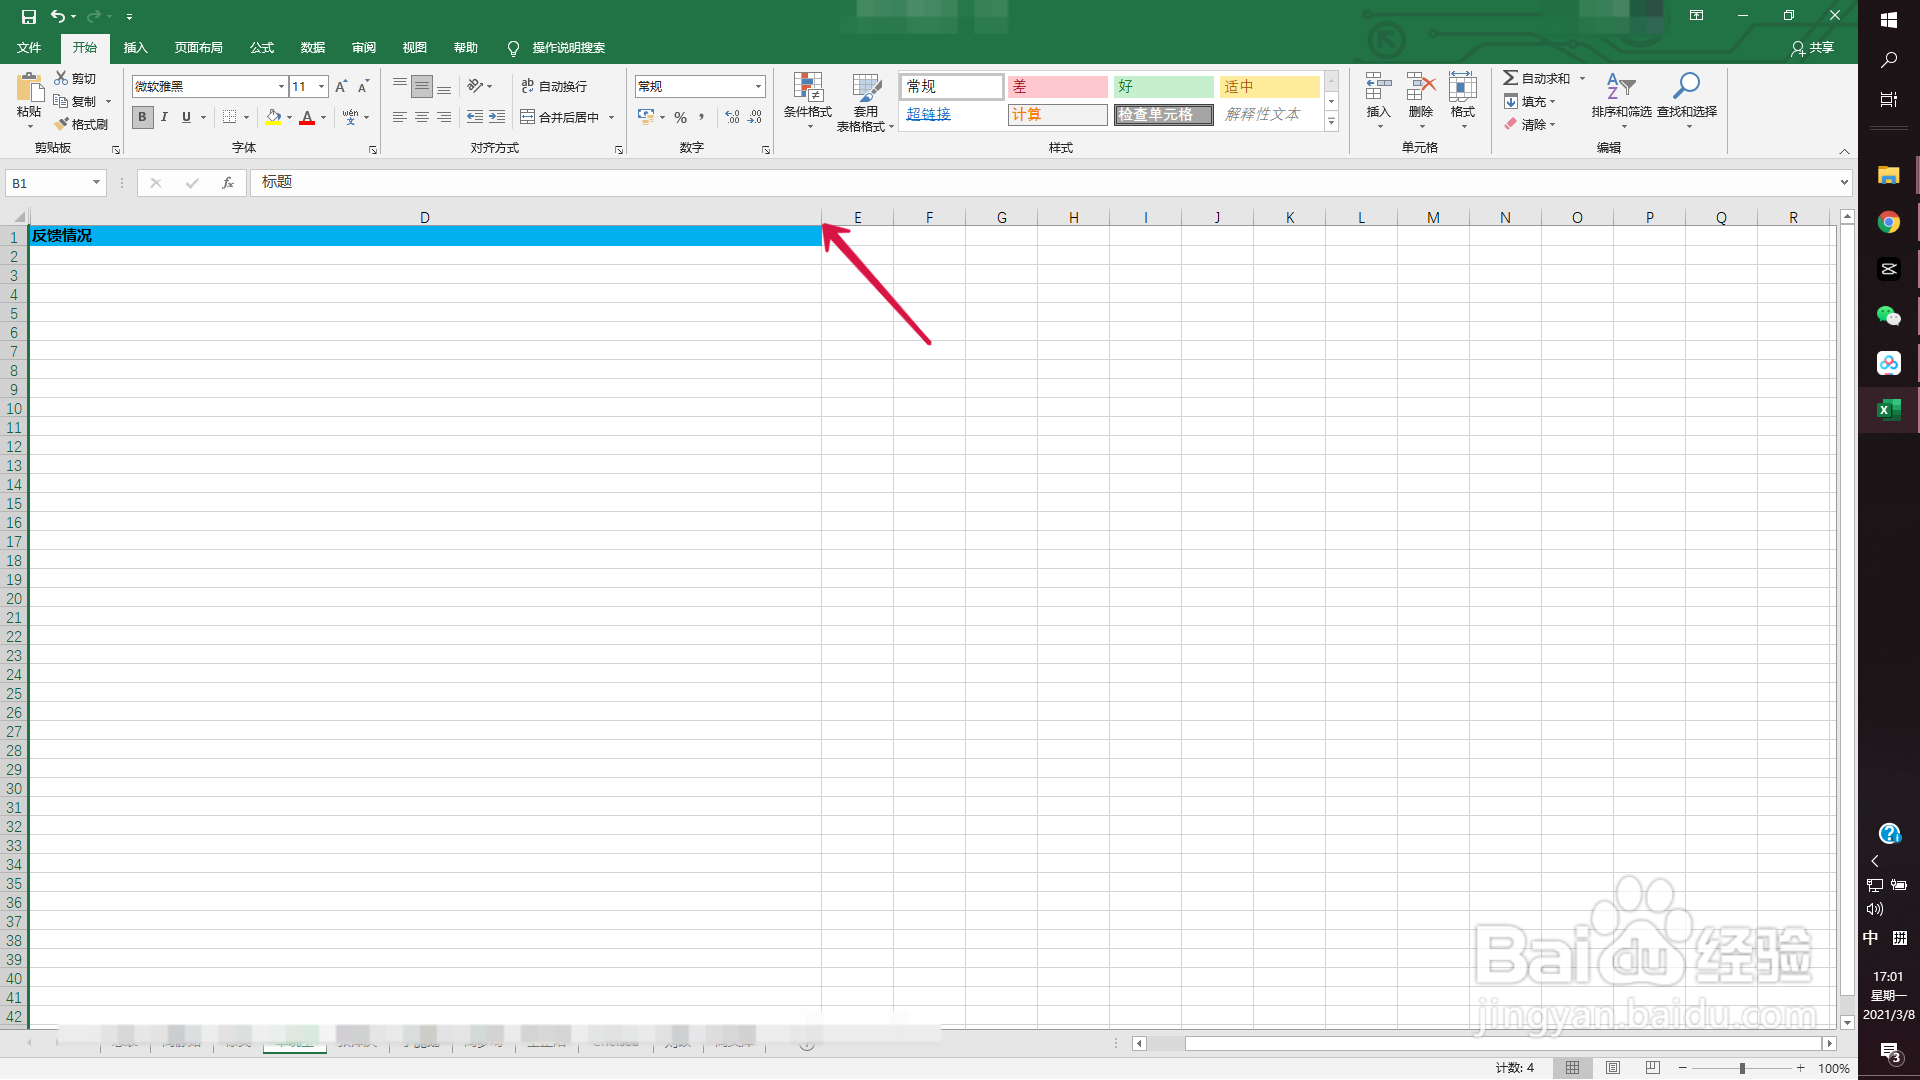The image size is (1920, 1080).
Task: Open the number format dropdown
Action: point(758,87)
